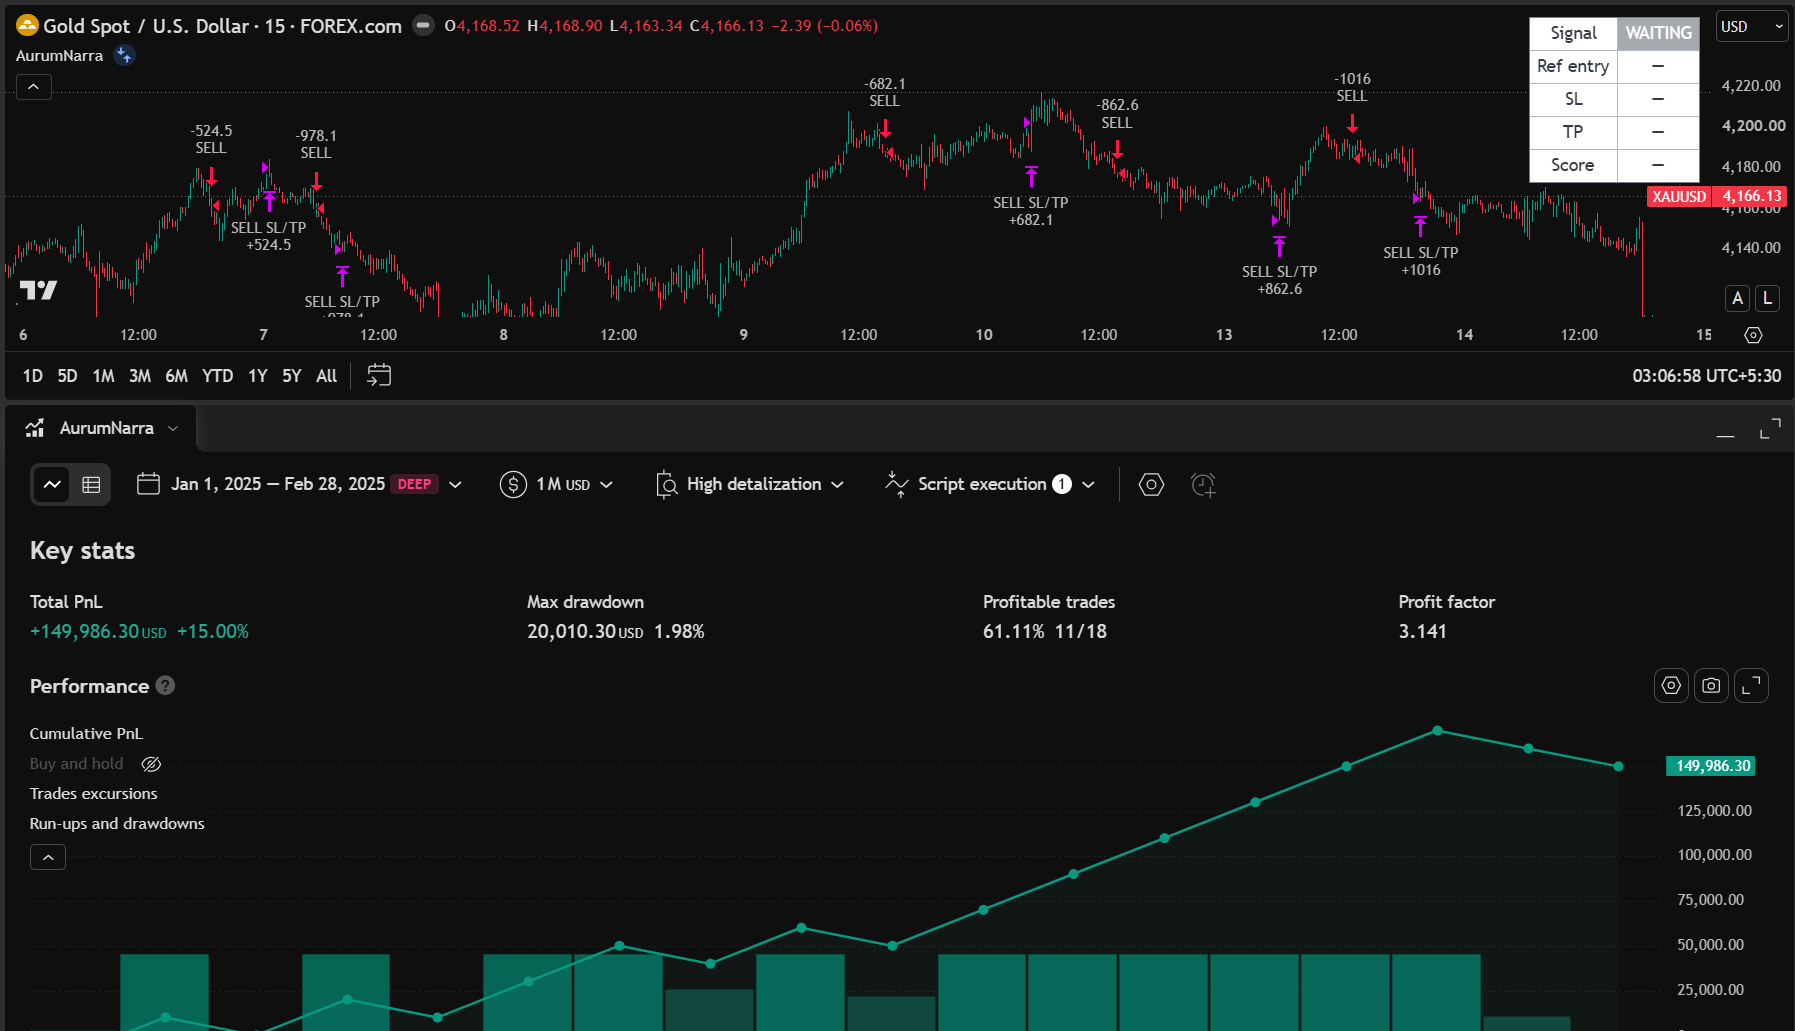Select the 5Y time range
This screenshot has height=1031, width=1795.
tap(291, 376)
